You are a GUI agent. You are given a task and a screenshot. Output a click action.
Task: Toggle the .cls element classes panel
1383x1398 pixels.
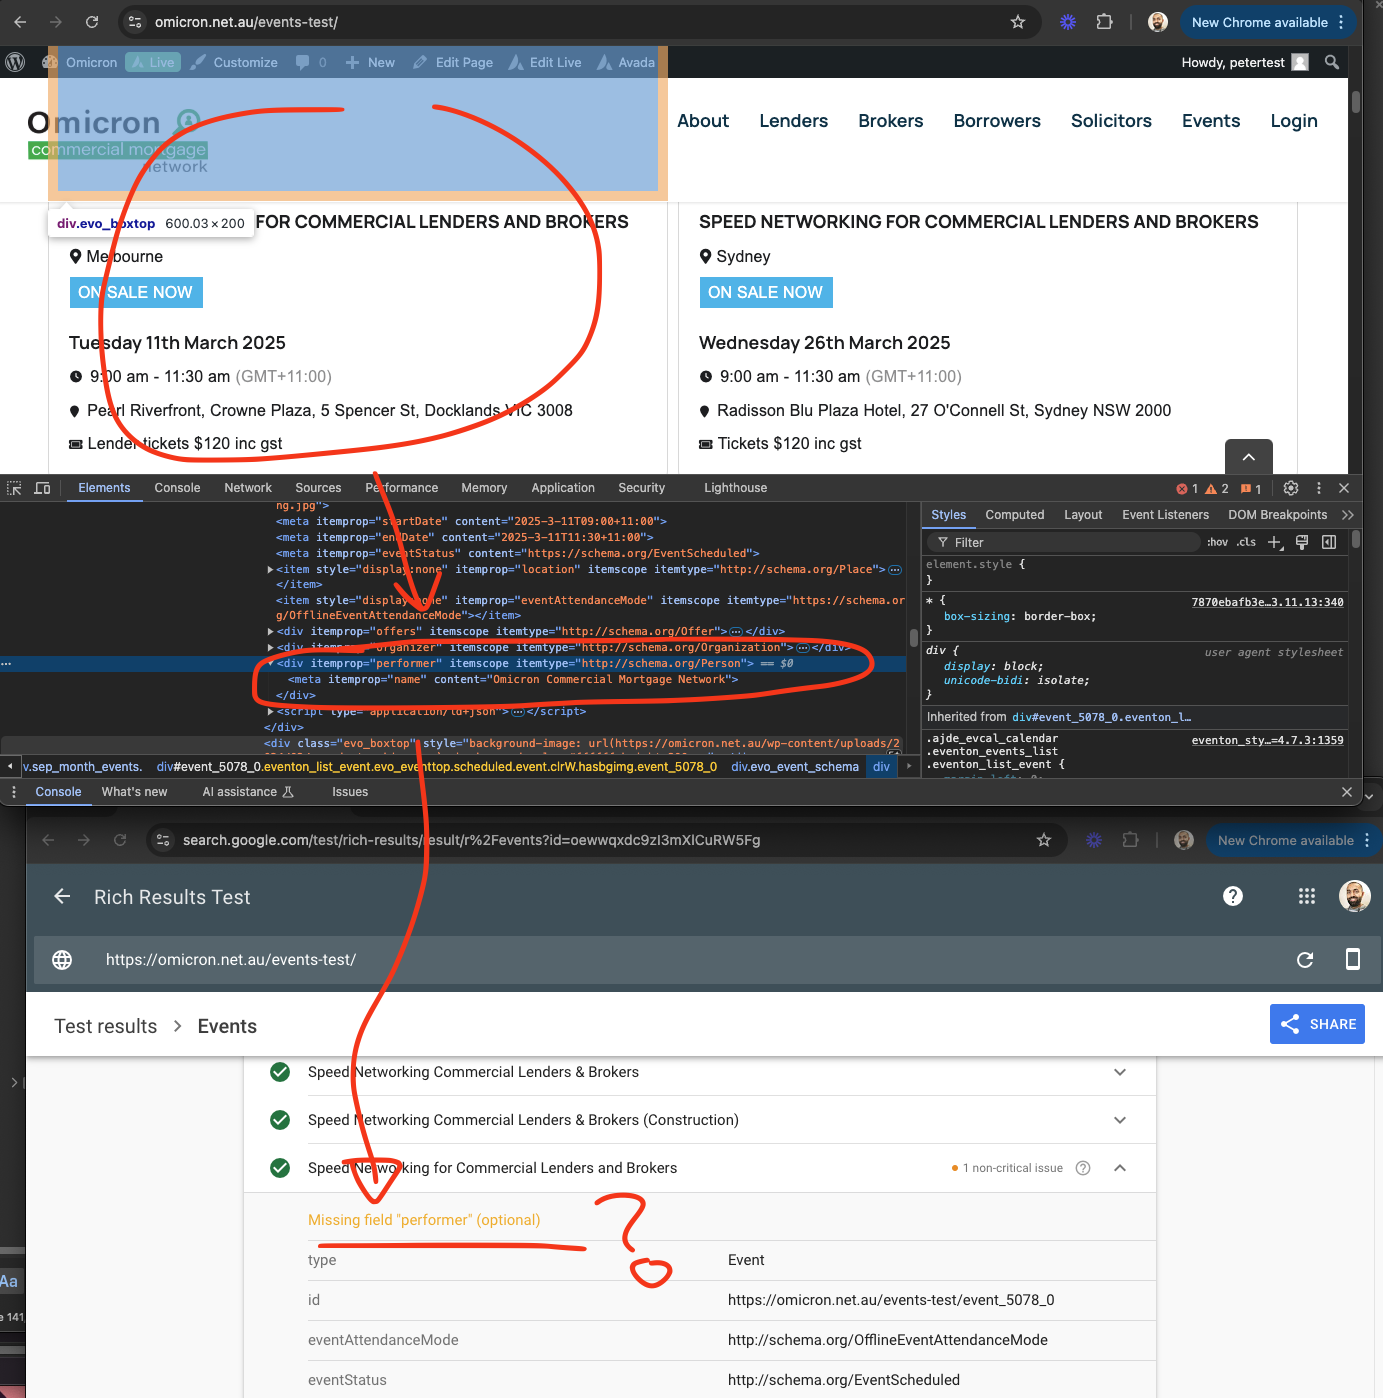1246,542
